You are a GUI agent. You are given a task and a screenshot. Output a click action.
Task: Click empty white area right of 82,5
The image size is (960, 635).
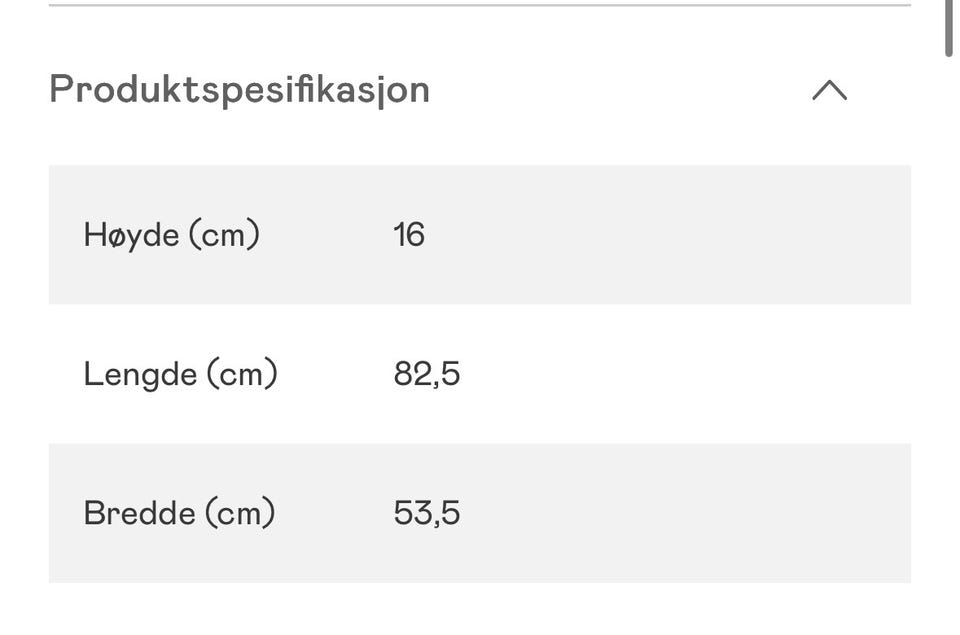pyautogui.click(x=680, y=374)
